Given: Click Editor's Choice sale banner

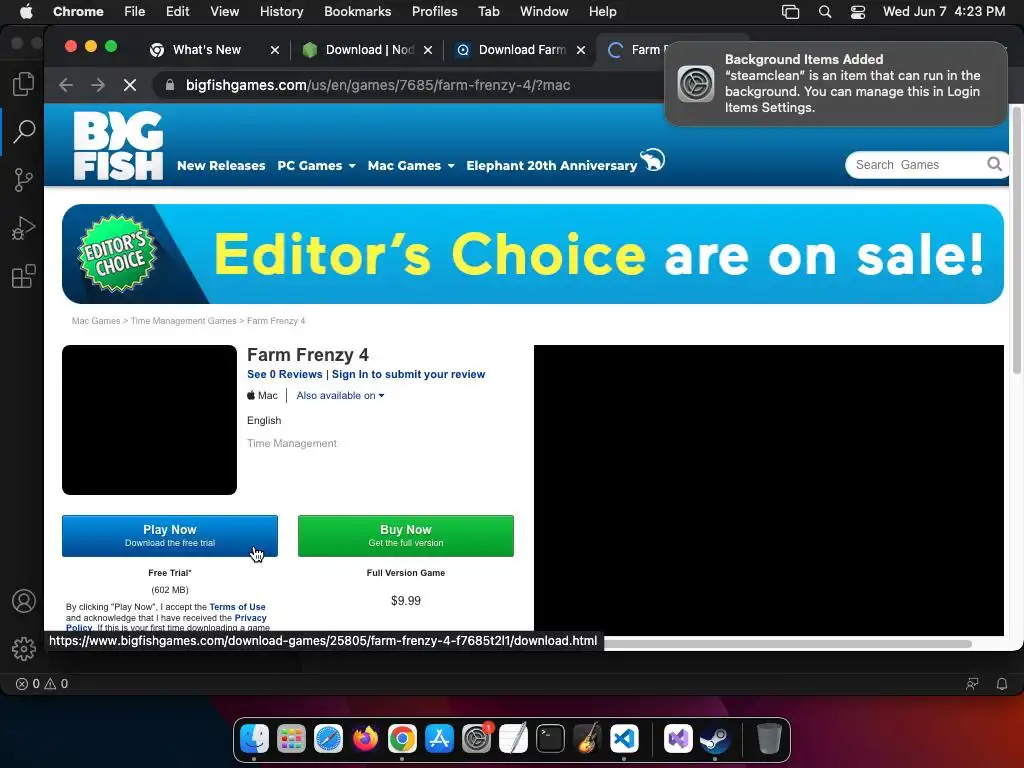Looking at the screenshot, I should click(x=532, y=253).
